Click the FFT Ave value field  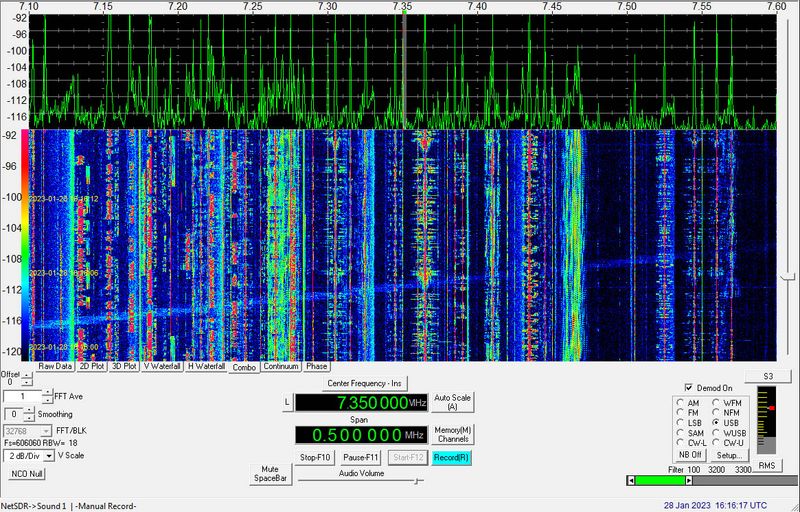coord(22,396)
